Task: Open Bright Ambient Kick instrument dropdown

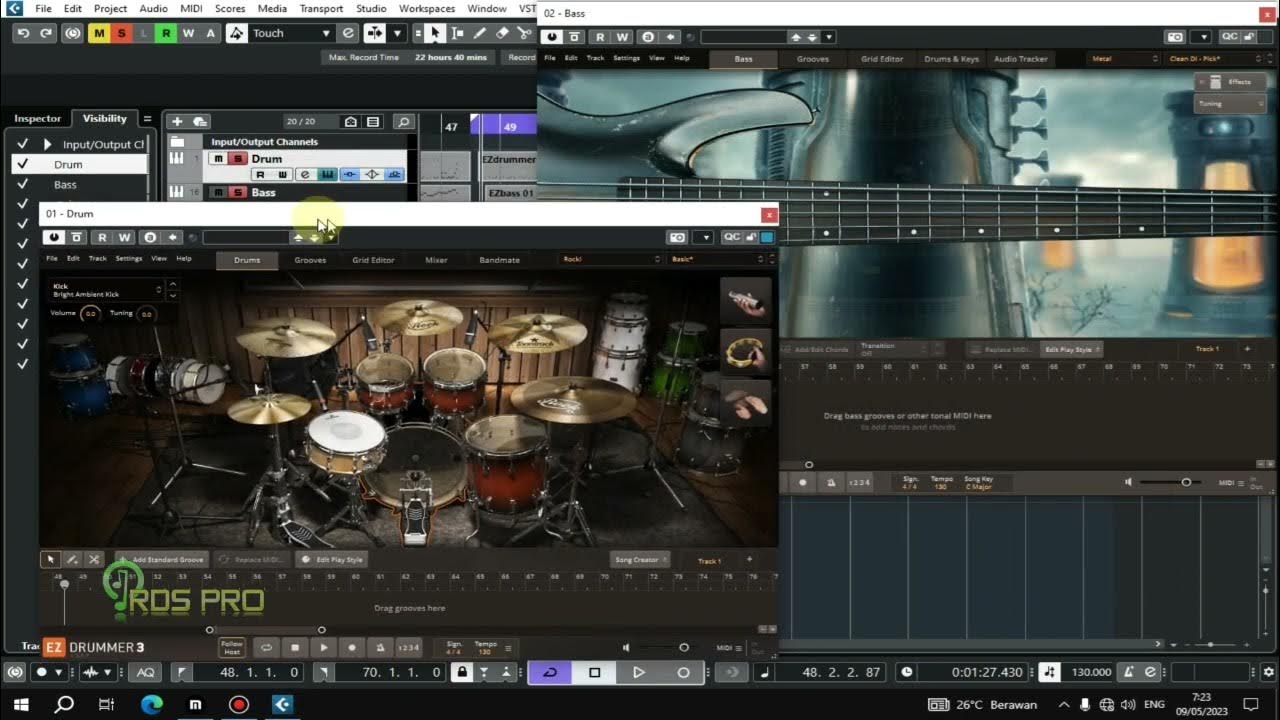Action: (106, 290)
